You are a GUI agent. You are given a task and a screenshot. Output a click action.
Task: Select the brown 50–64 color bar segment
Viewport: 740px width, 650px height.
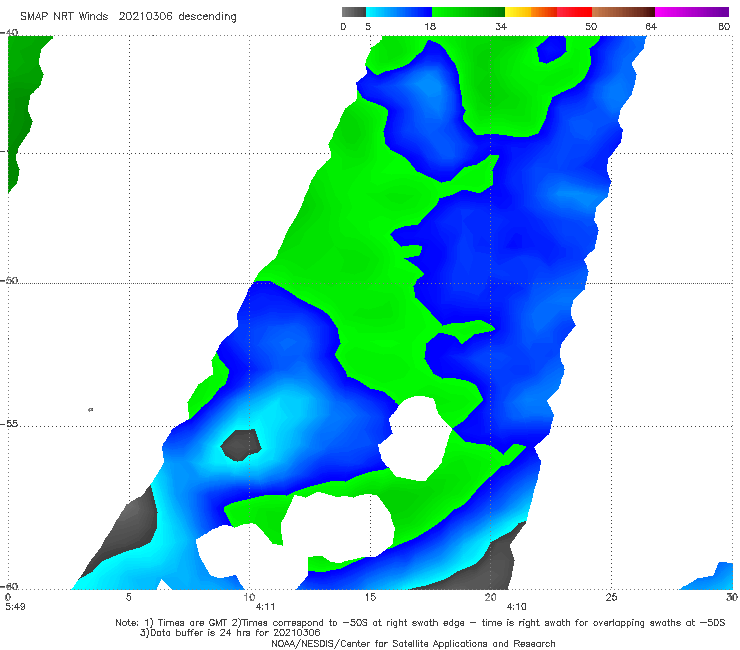pos(623,12)
